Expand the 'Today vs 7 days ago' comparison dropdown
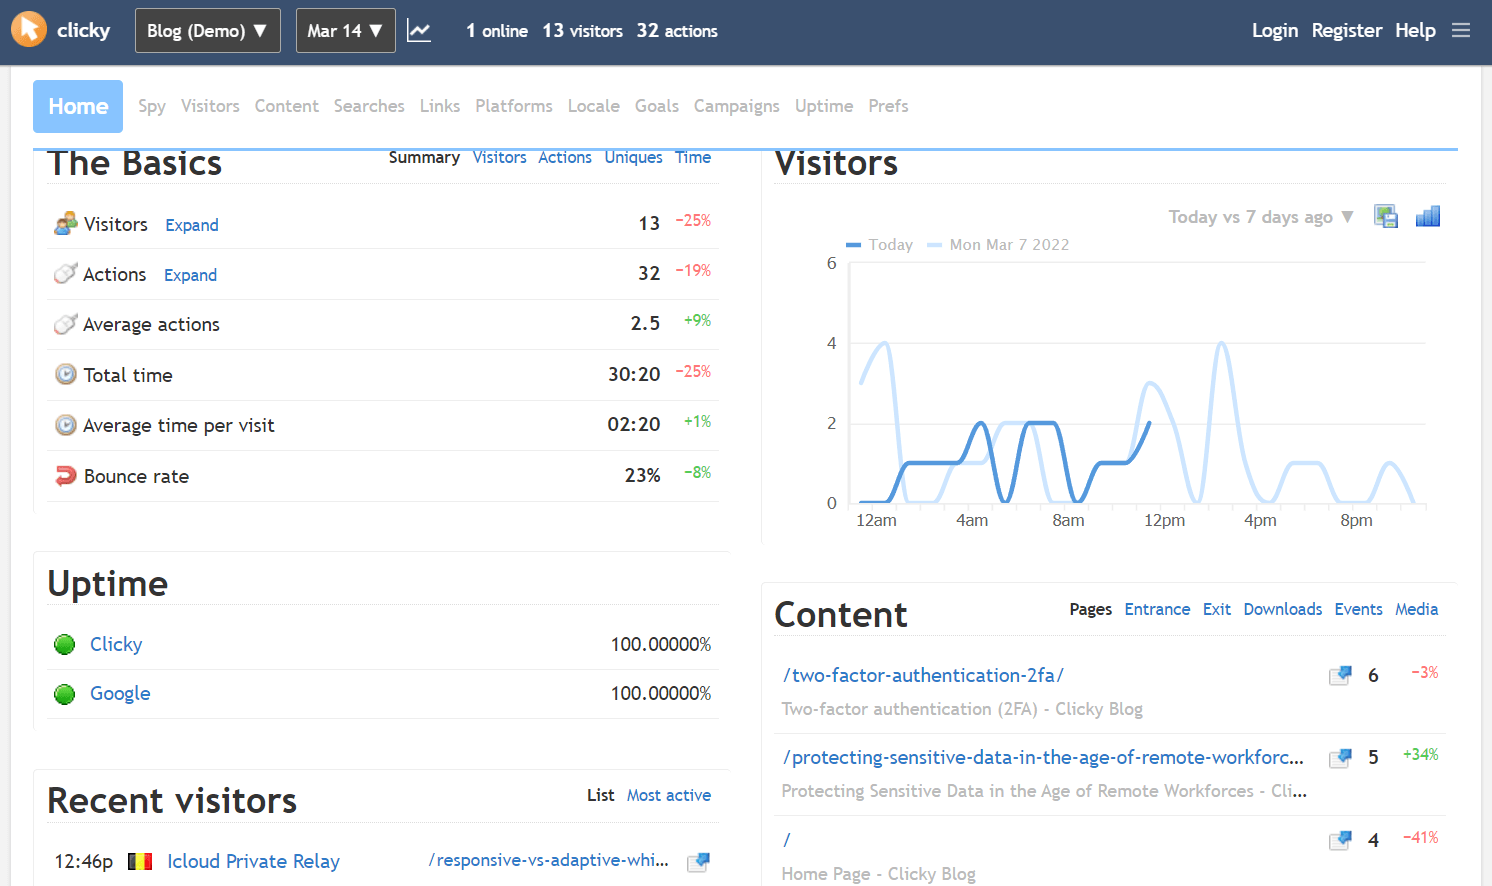Screen dimensions: 1492x886 click(x=1260, y=216)
